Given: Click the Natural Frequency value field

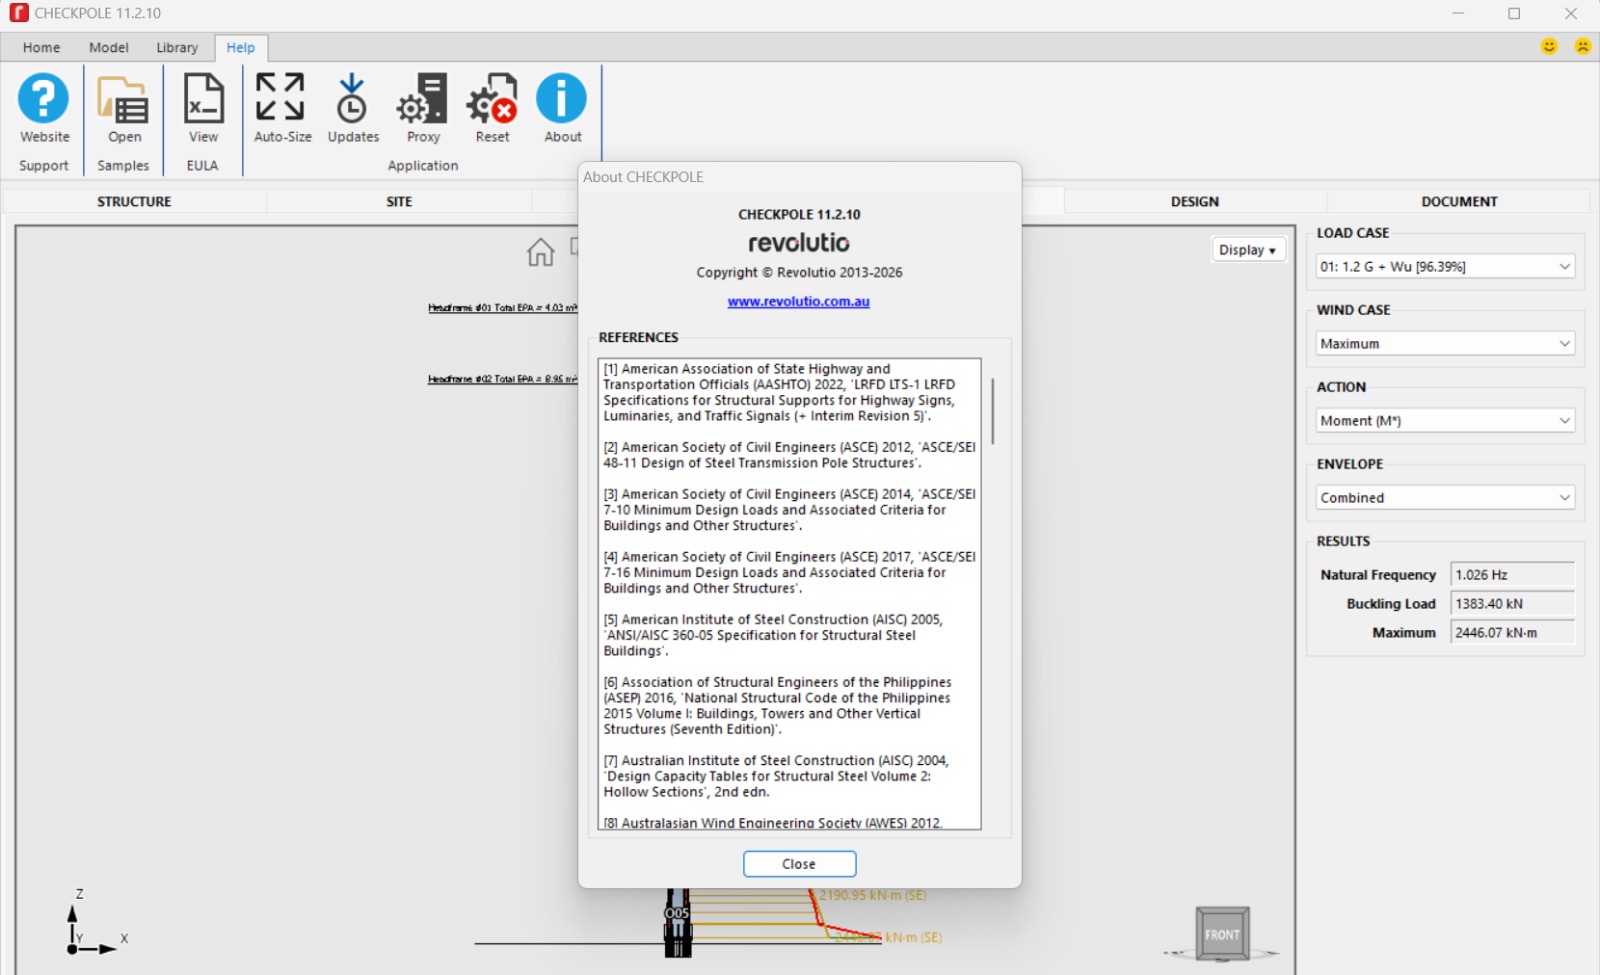Looking at the screenshot, I should [x=1512, y=574].
